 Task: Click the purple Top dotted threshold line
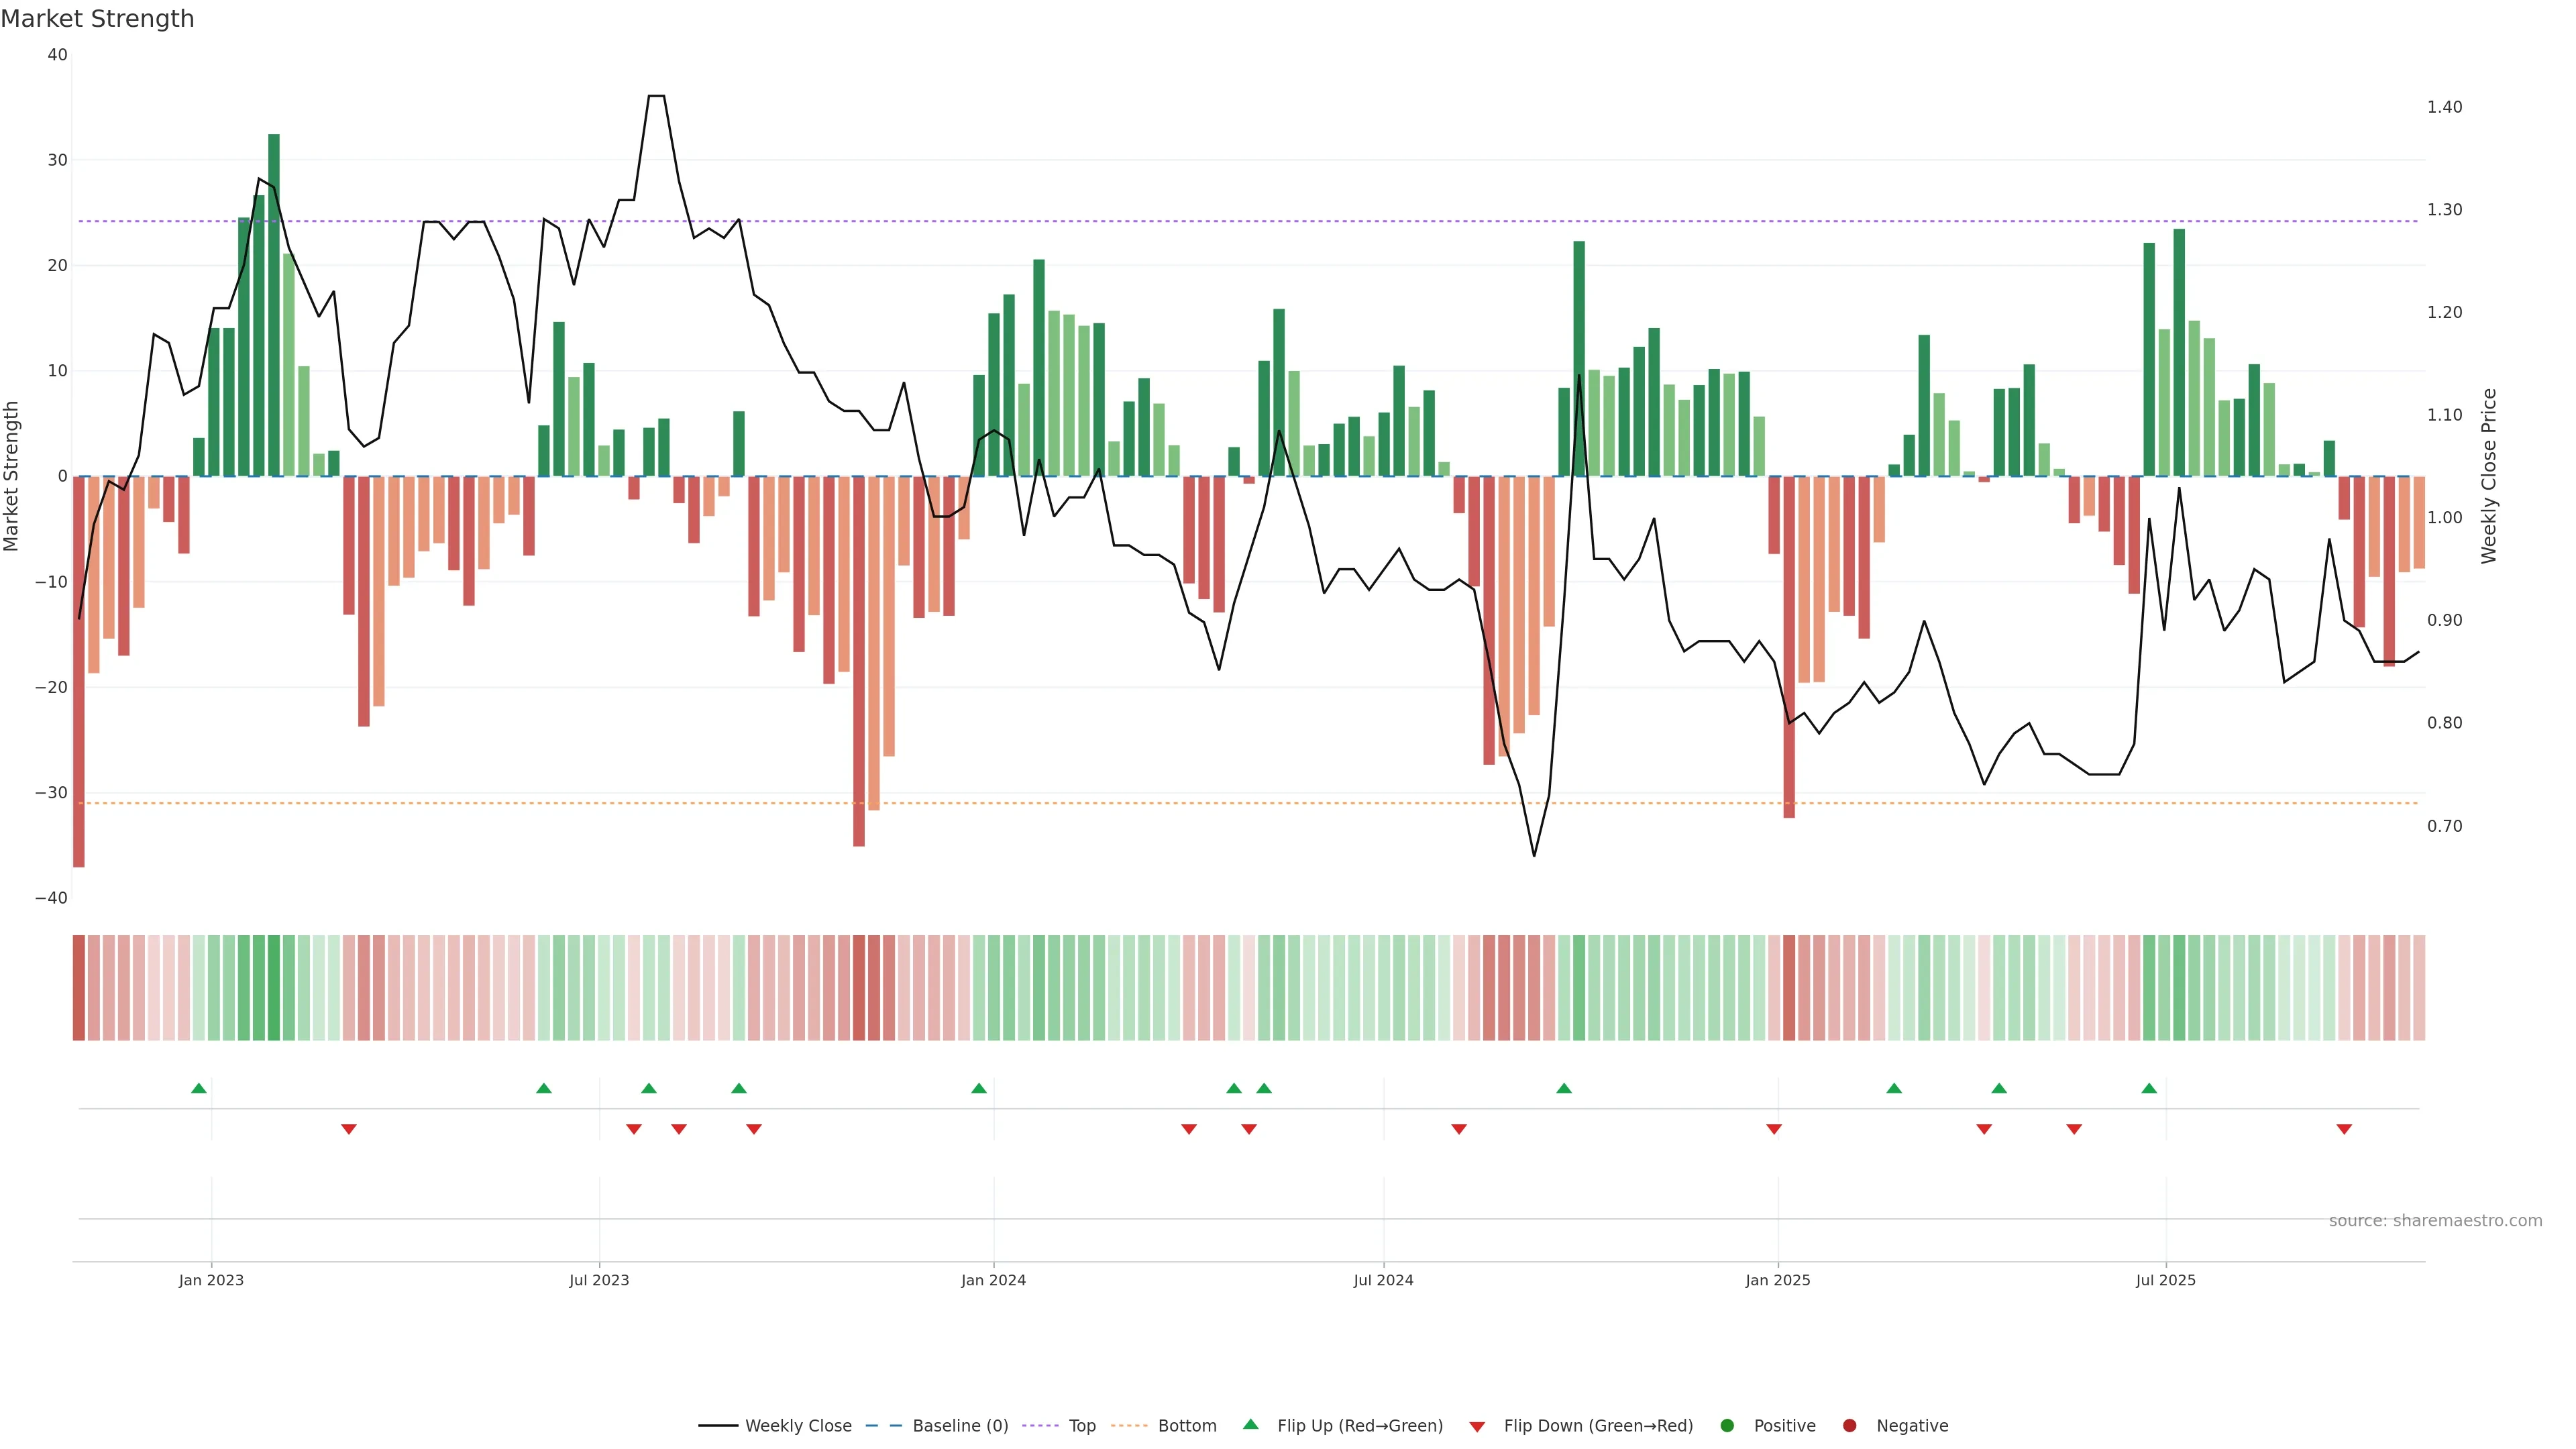pyautogui.click(x=1400, y=221)
